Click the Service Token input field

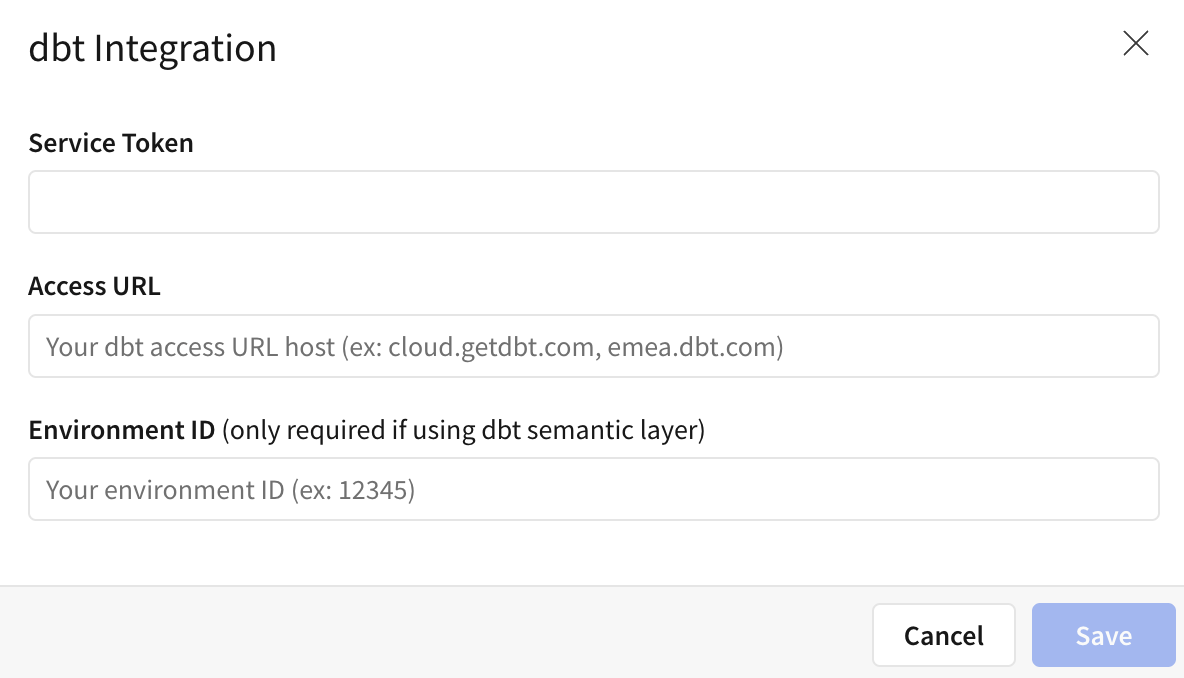593,202
